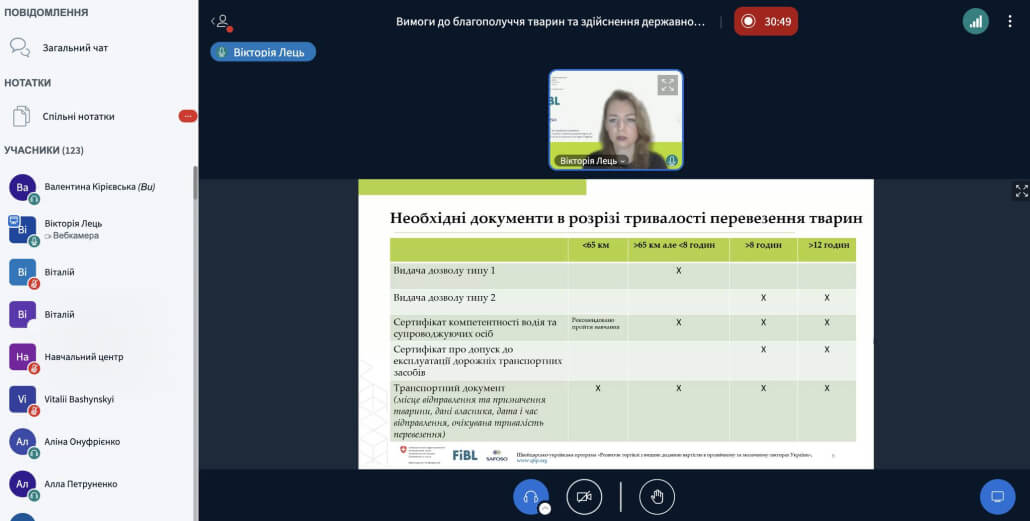
Task: Open Спільні нотатки
Action: pos(78,117)
